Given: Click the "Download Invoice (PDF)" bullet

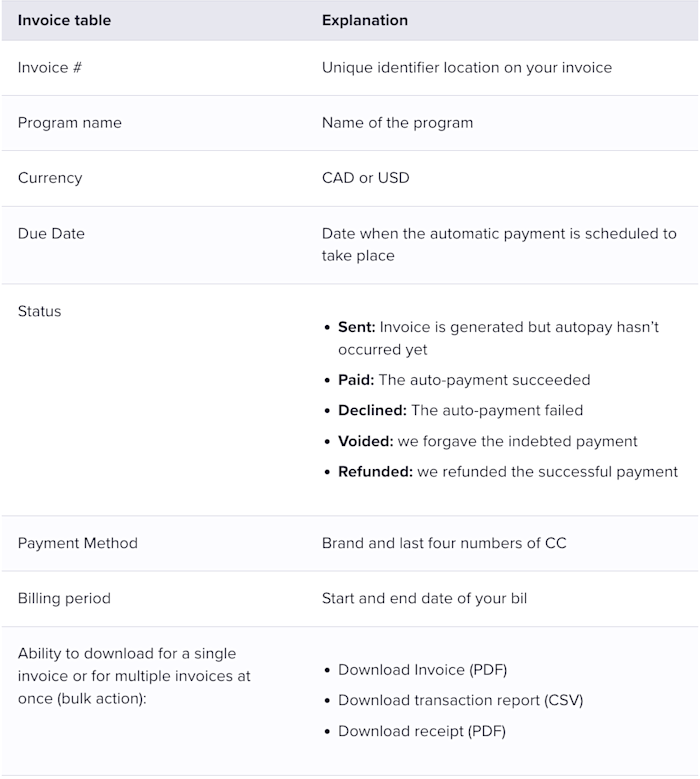Looking at the screenshot, I should tap(422, 670).
